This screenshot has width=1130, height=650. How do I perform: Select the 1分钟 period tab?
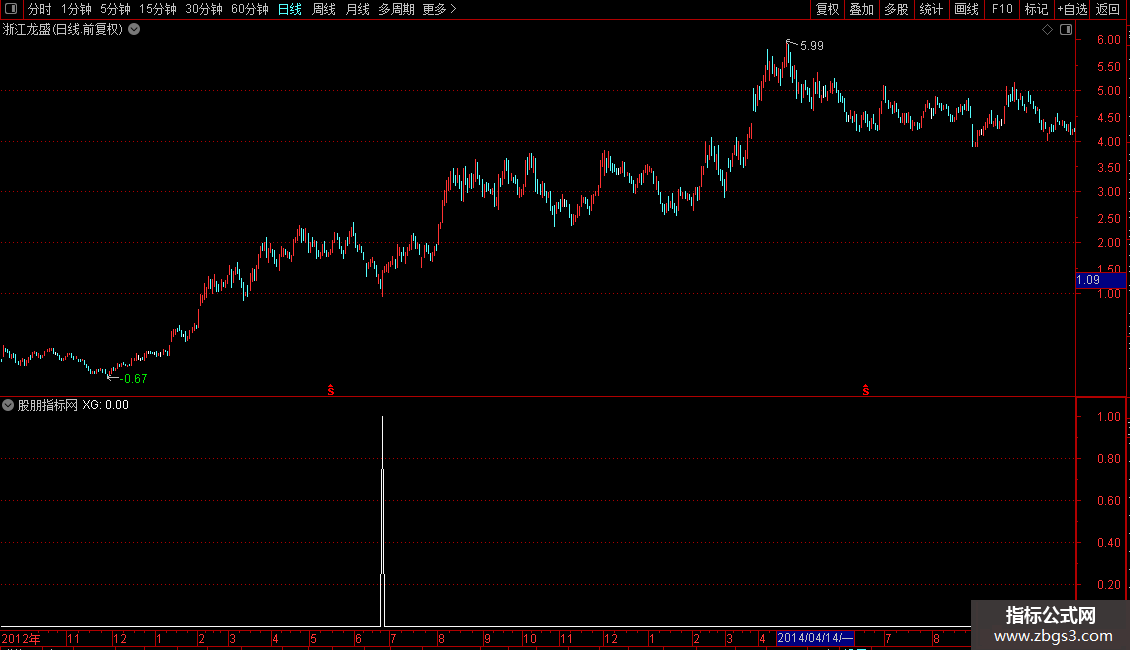click(x=76, y=9)
